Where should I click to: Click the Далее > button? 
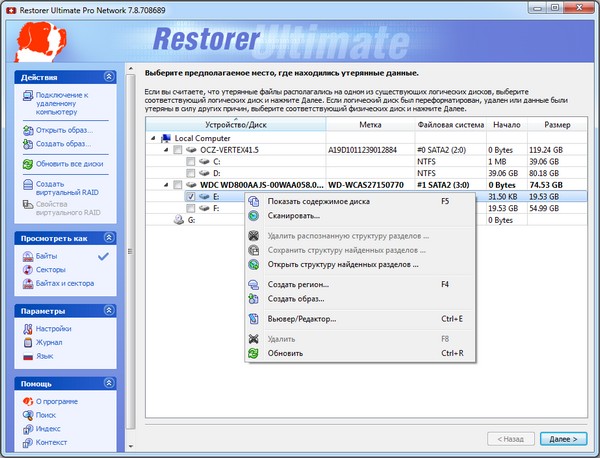(563, 439)
